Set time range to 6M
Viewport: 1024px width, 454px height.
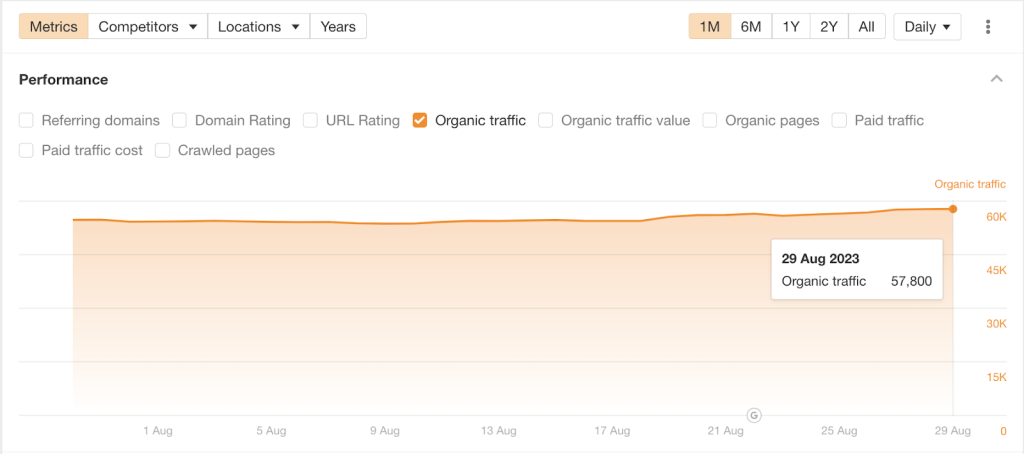click(x=751, y=27)
